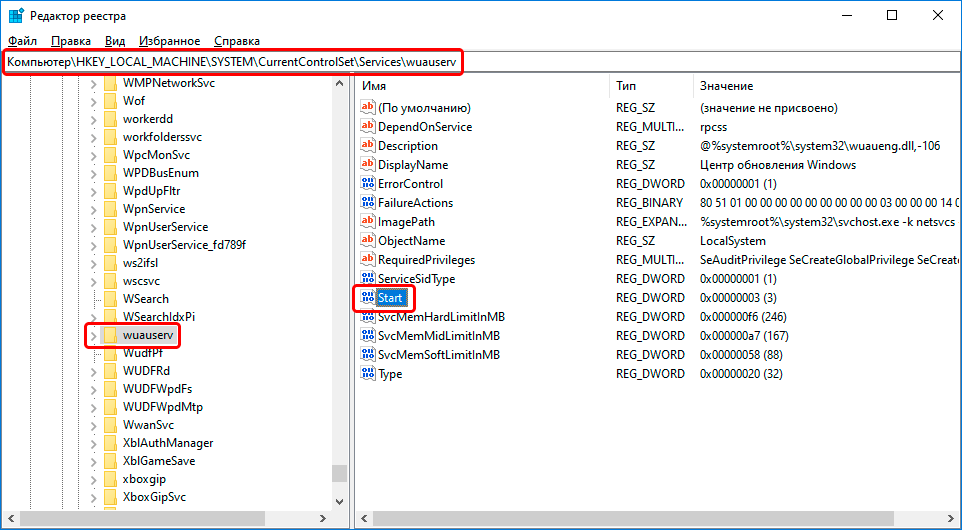Click the value 0x000000f6 (246)
The image size is (962, 530).
pos(743,317)
